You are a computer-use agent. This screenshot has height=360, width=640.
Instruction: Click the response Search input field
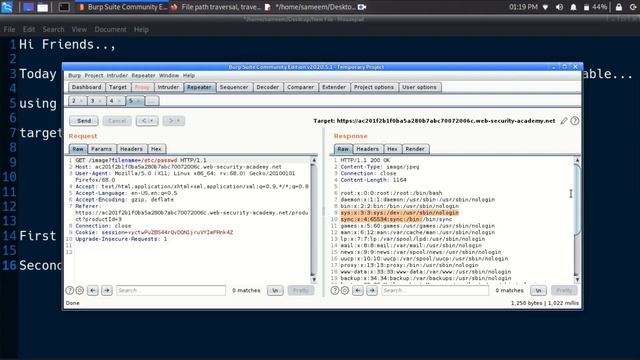coord(435,290)
